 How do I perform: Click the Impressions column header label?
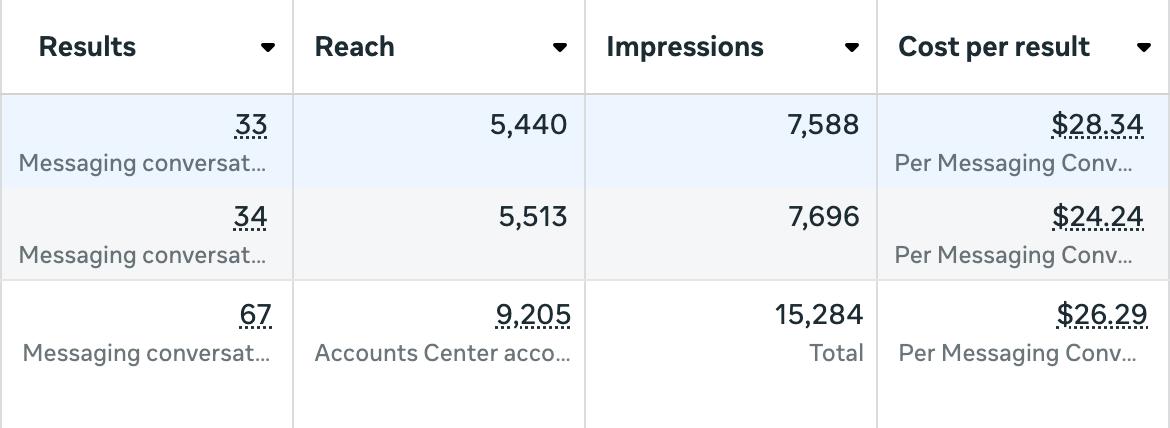pos(685,47)
